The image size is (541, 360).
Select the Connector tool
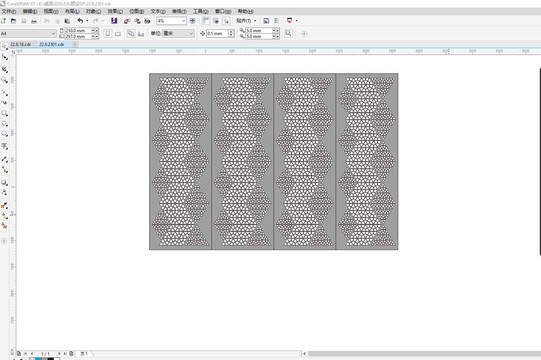pos(4,170)
